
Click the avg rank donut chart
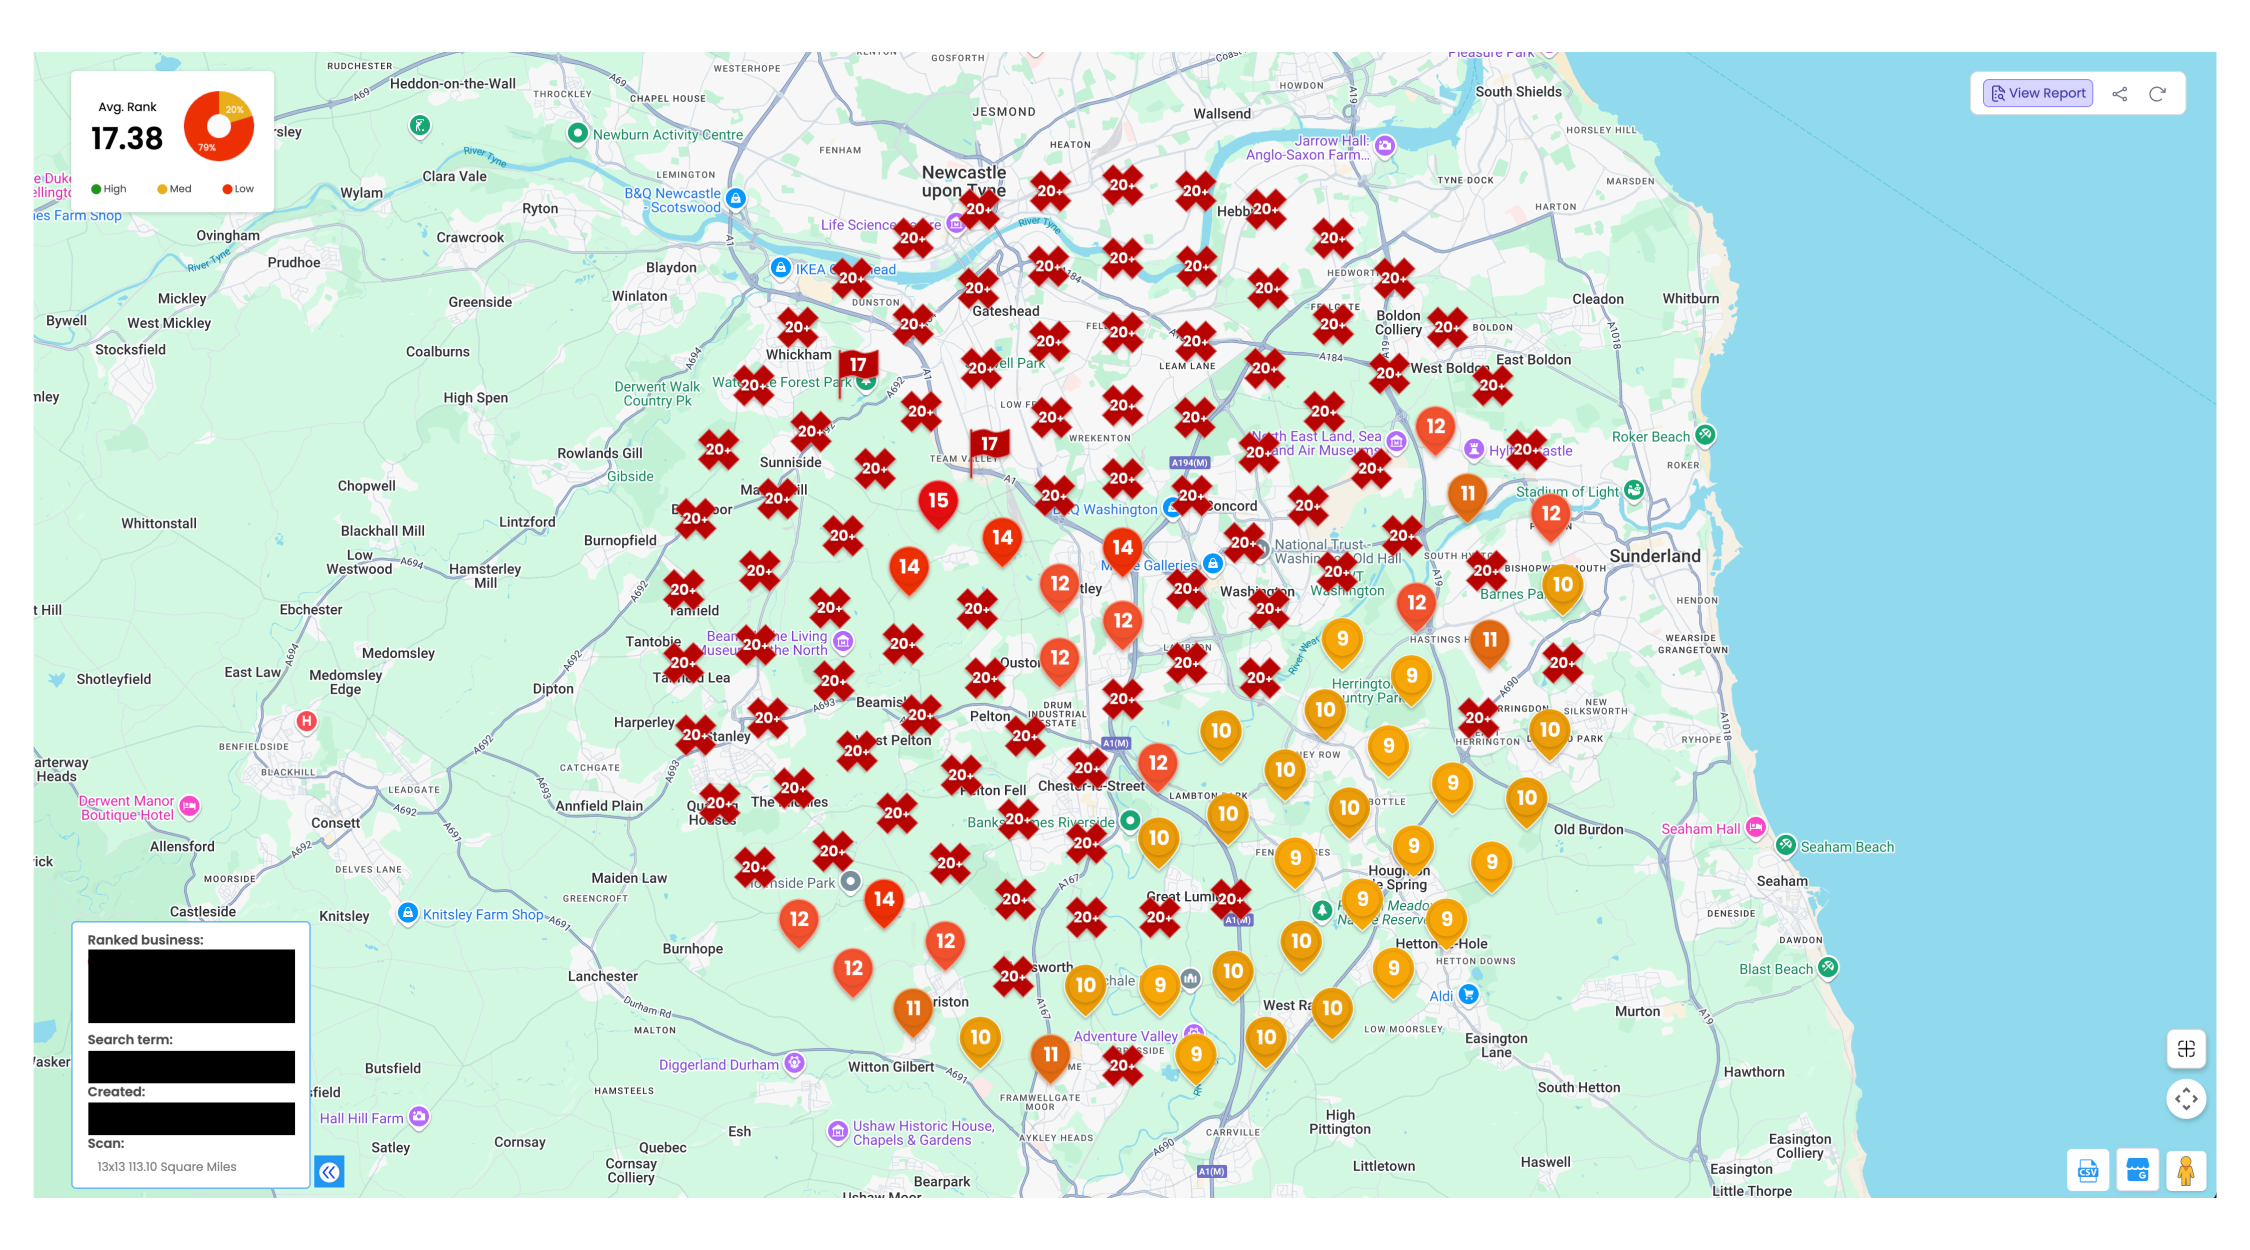tap(219, 126)
